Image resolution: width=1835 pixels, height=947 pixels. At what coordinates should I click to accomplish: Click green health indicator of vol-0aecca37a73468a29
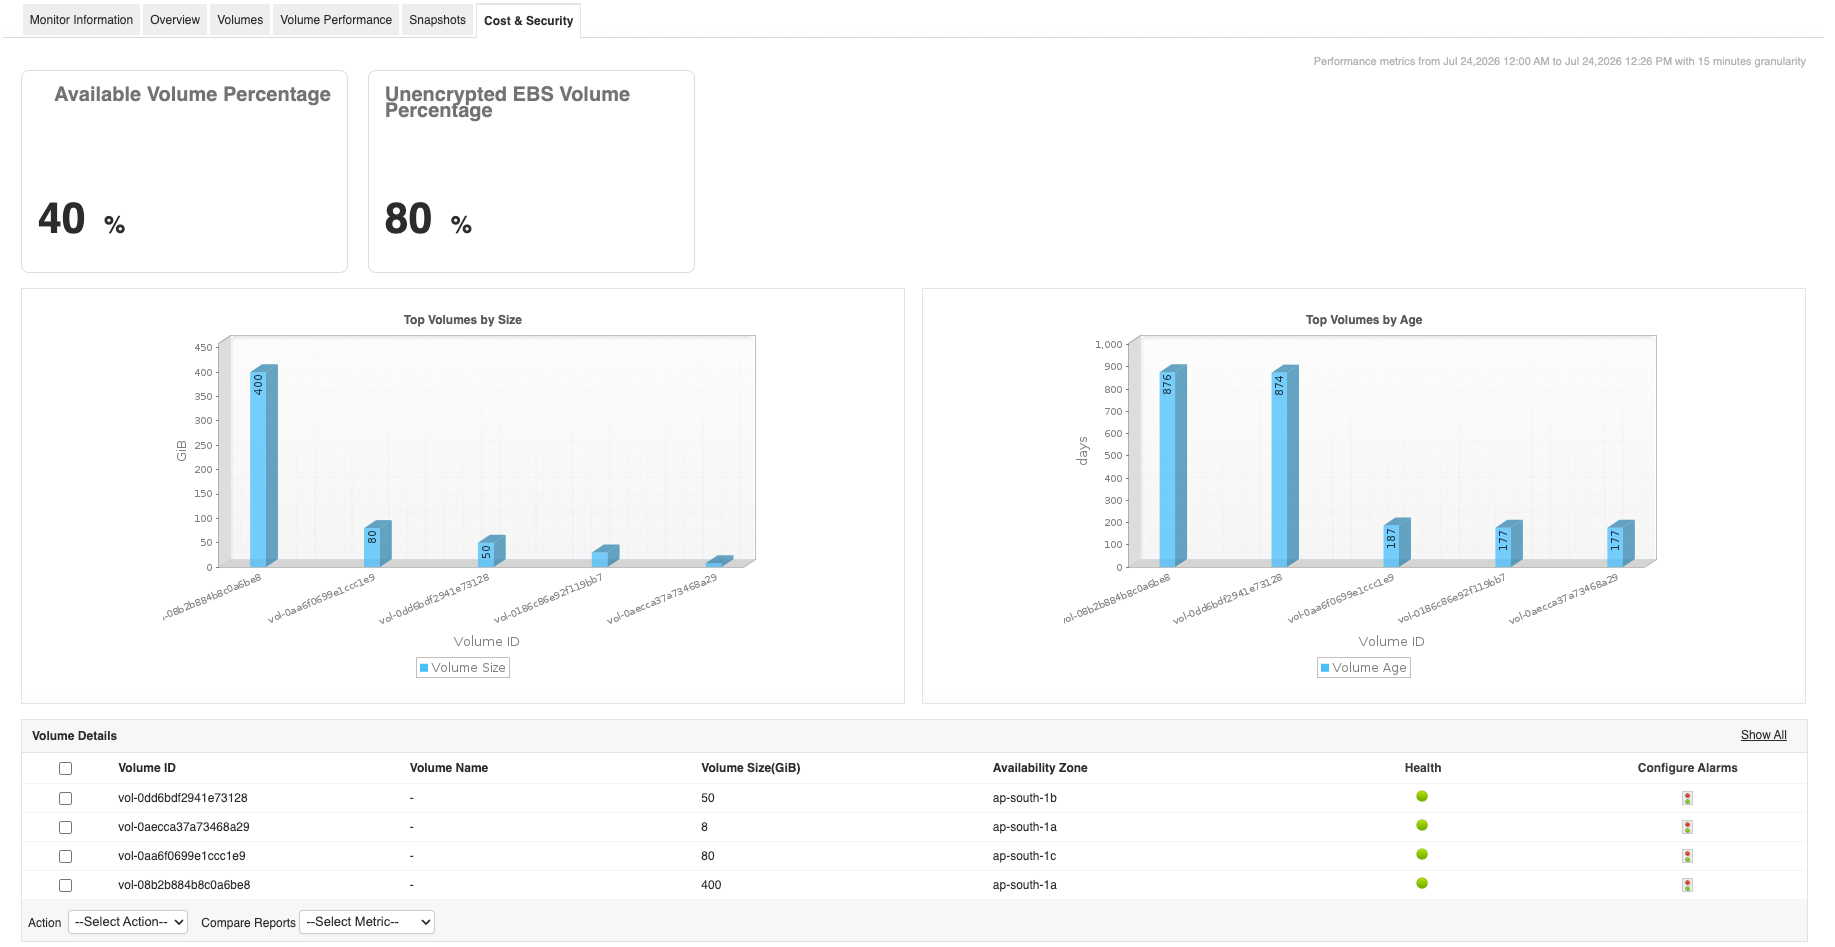tap(1422, 825)
